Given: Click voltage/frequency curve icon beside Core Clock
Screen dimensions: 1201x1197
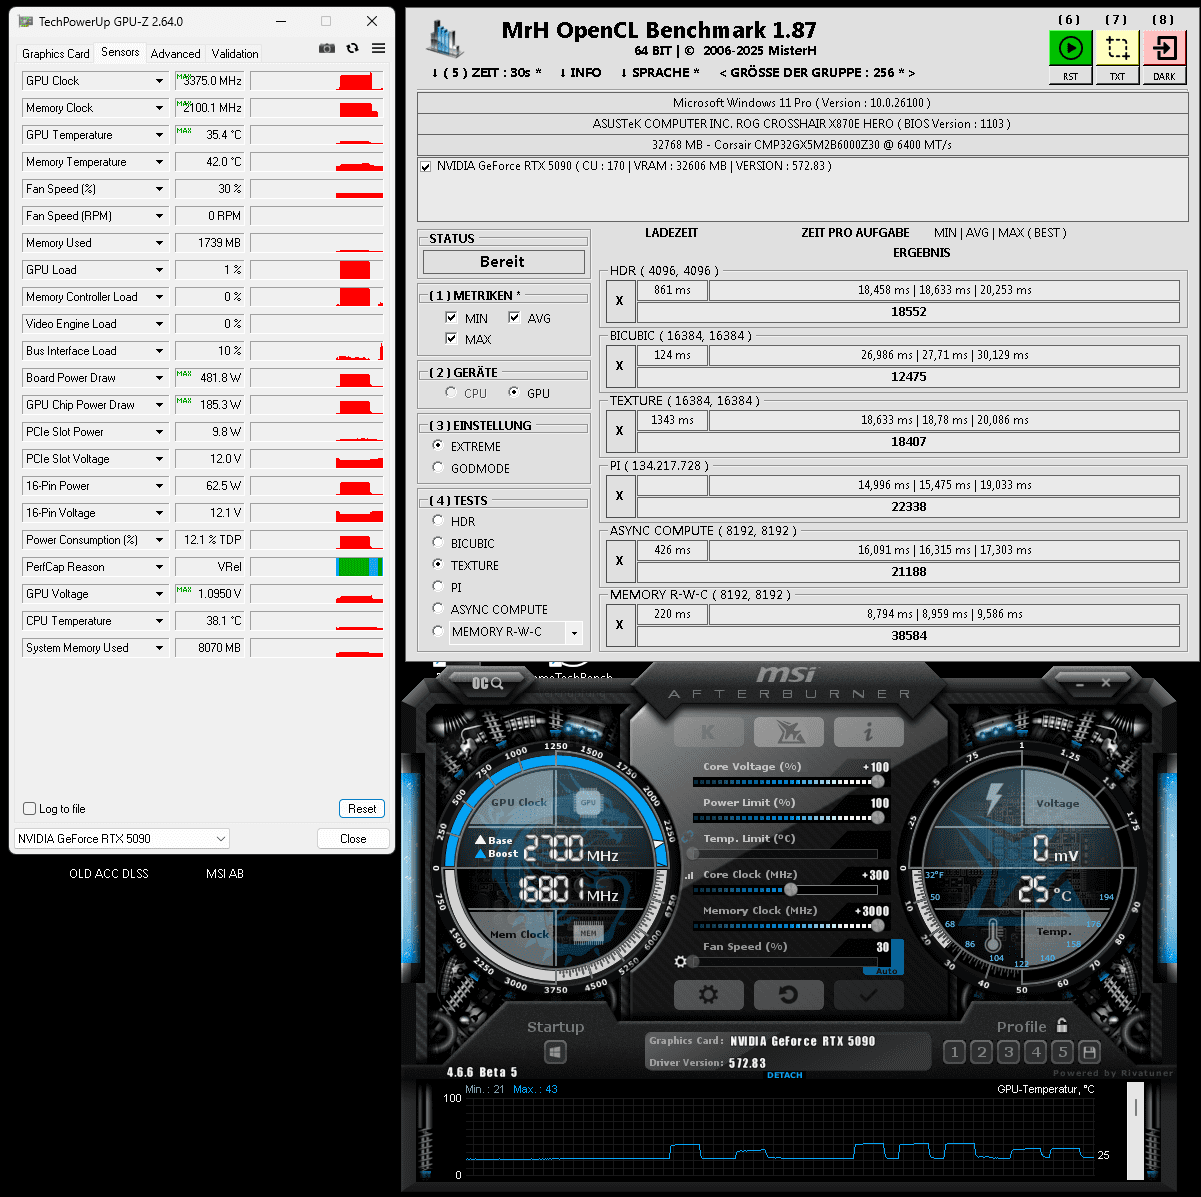Looking at the screenshot, I should [688, 875].
